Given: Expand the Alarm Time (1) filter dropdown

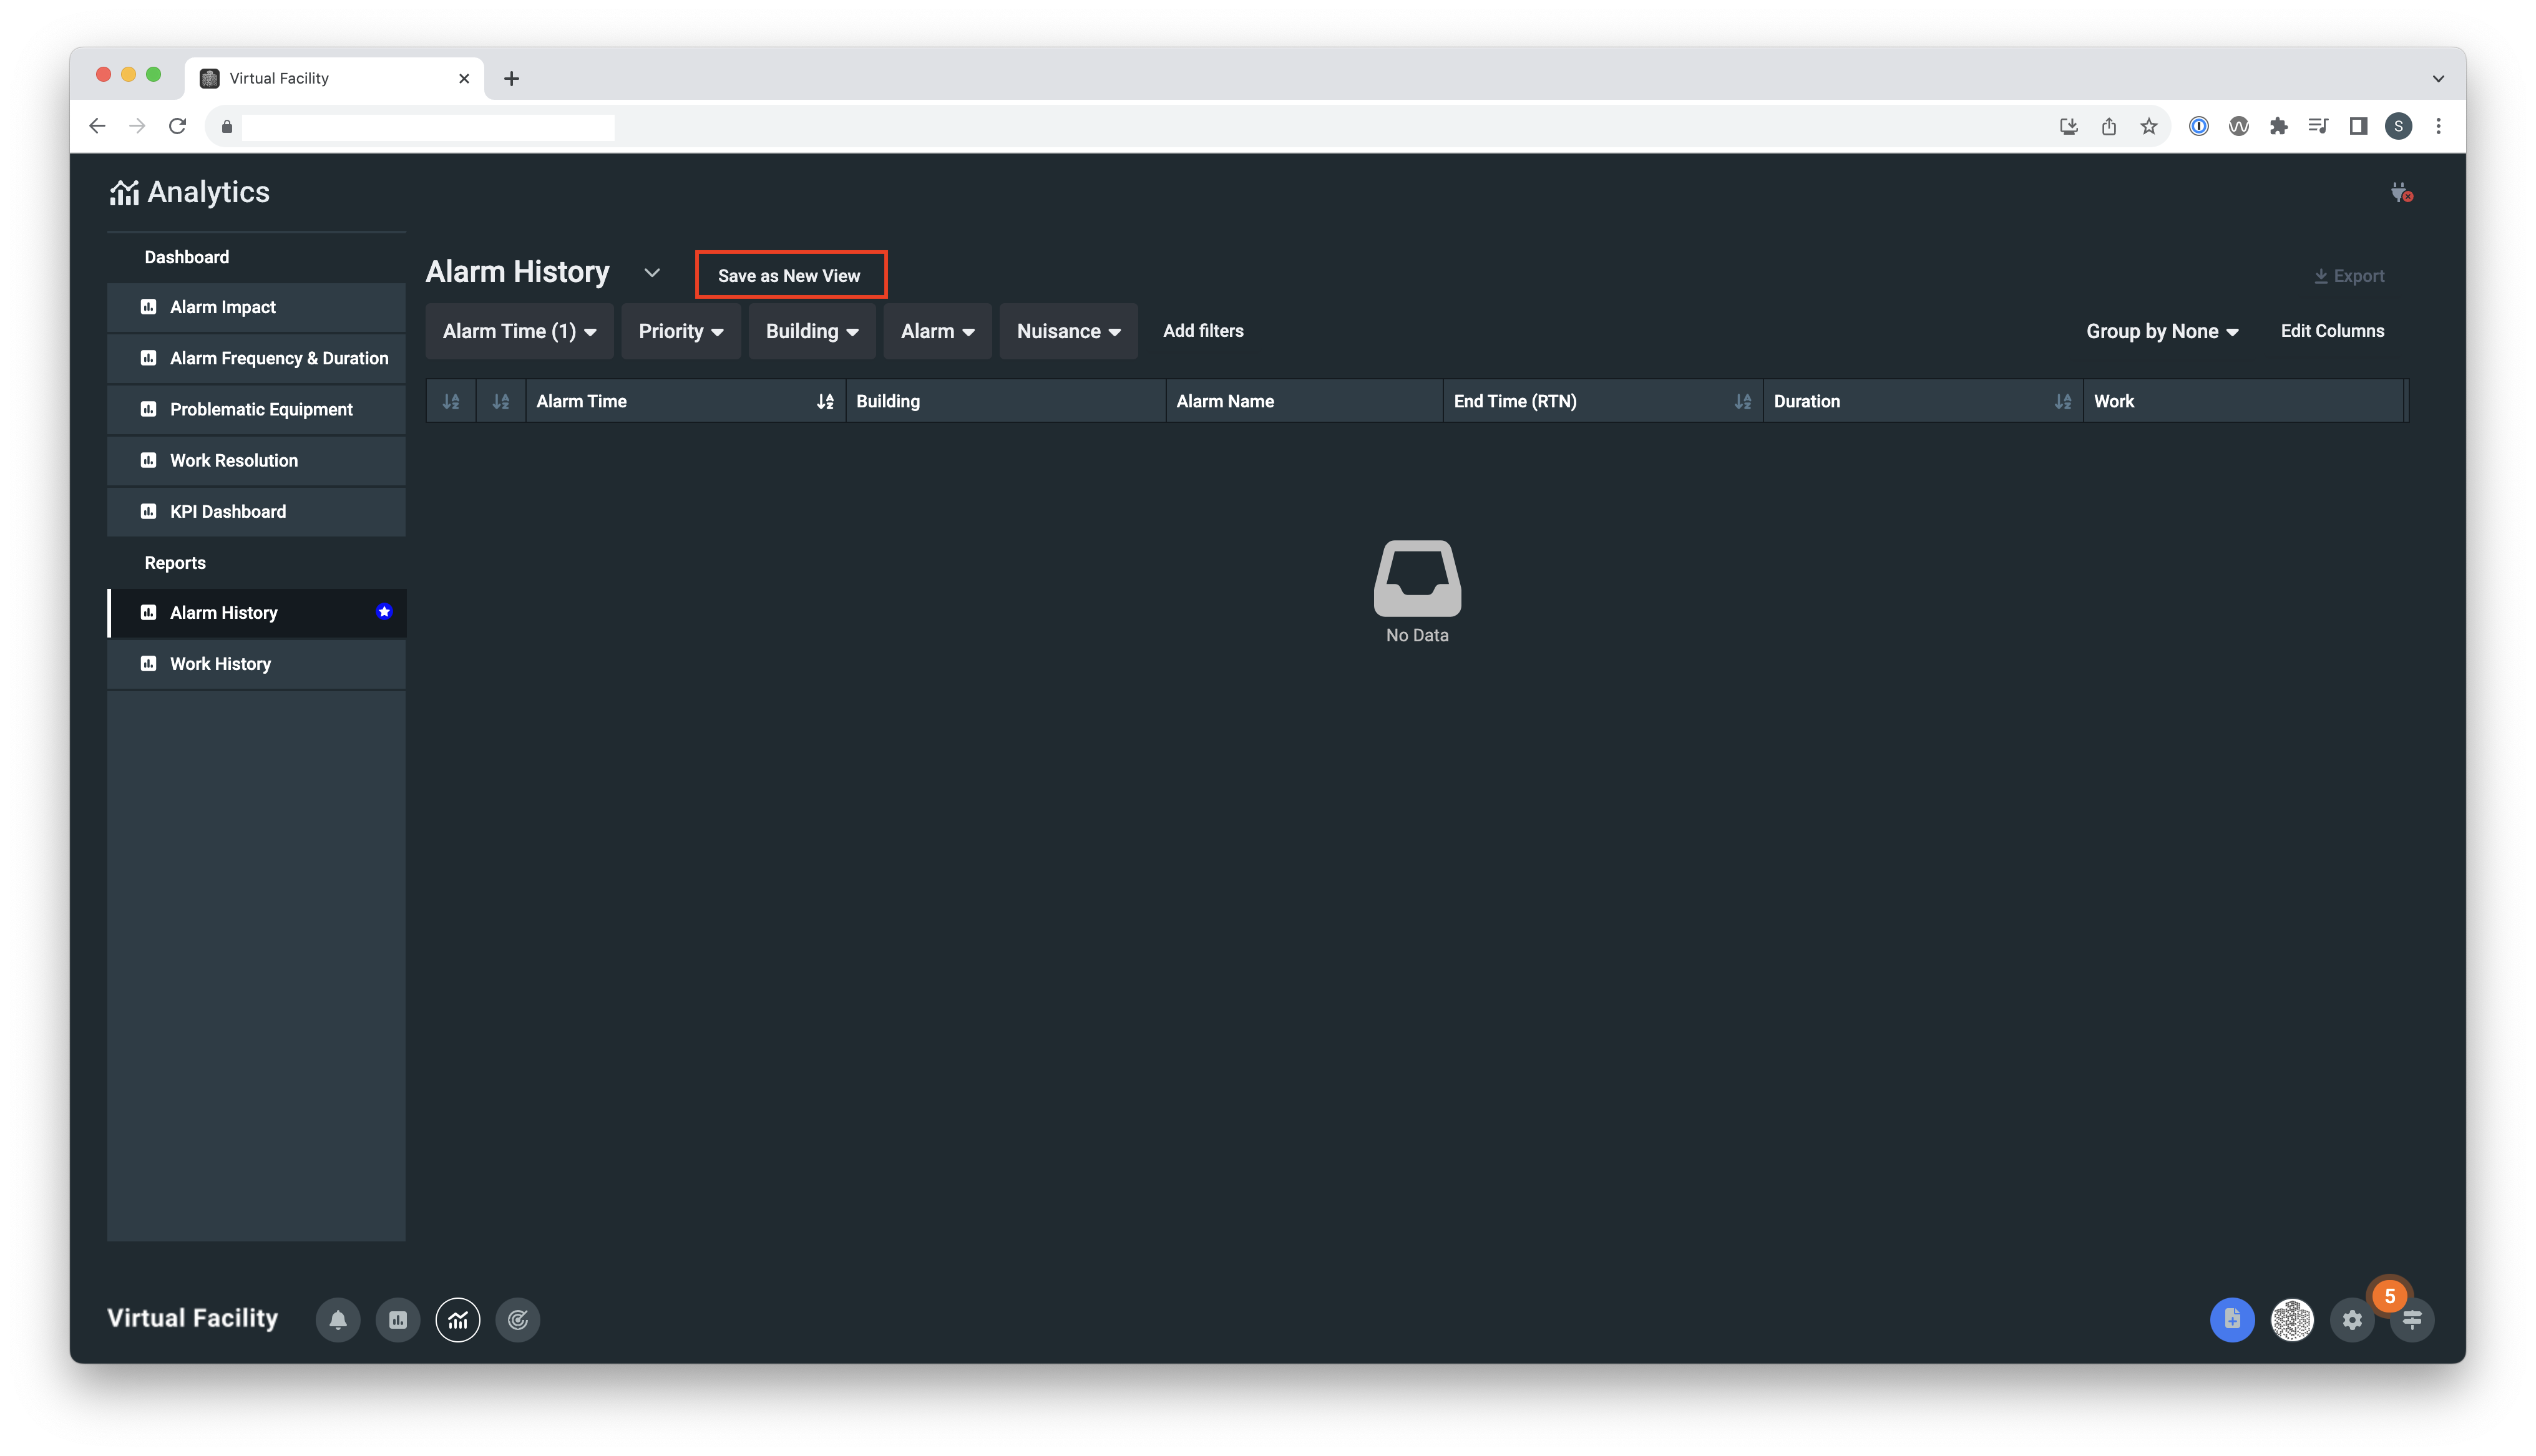Looking at the screenshot, I should point(519,331).
